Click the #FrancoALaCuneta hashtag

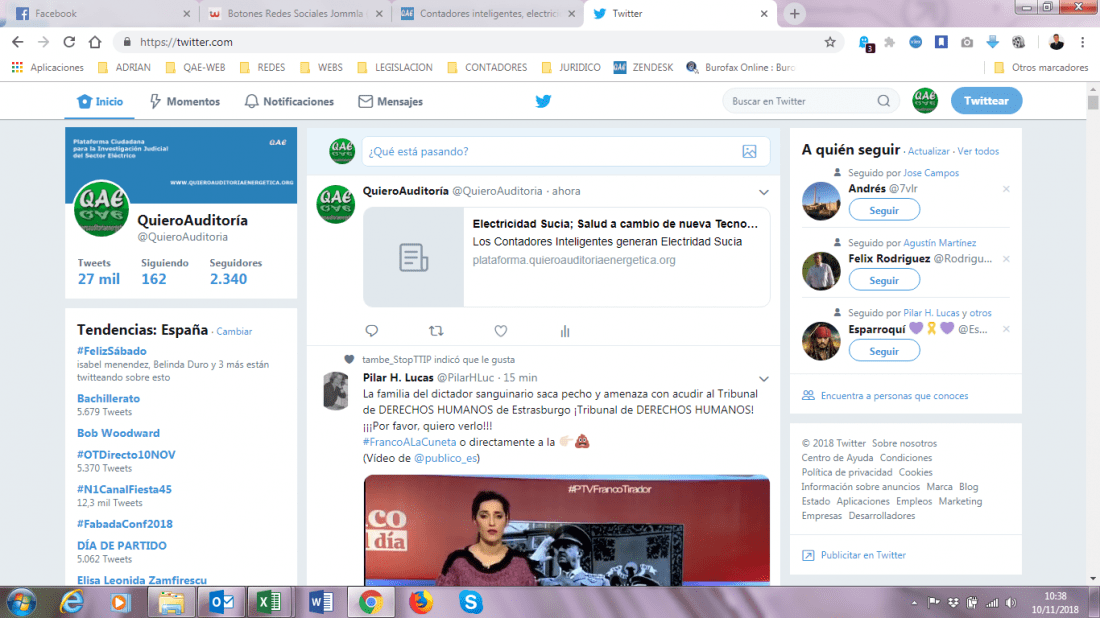pos(409,442)
